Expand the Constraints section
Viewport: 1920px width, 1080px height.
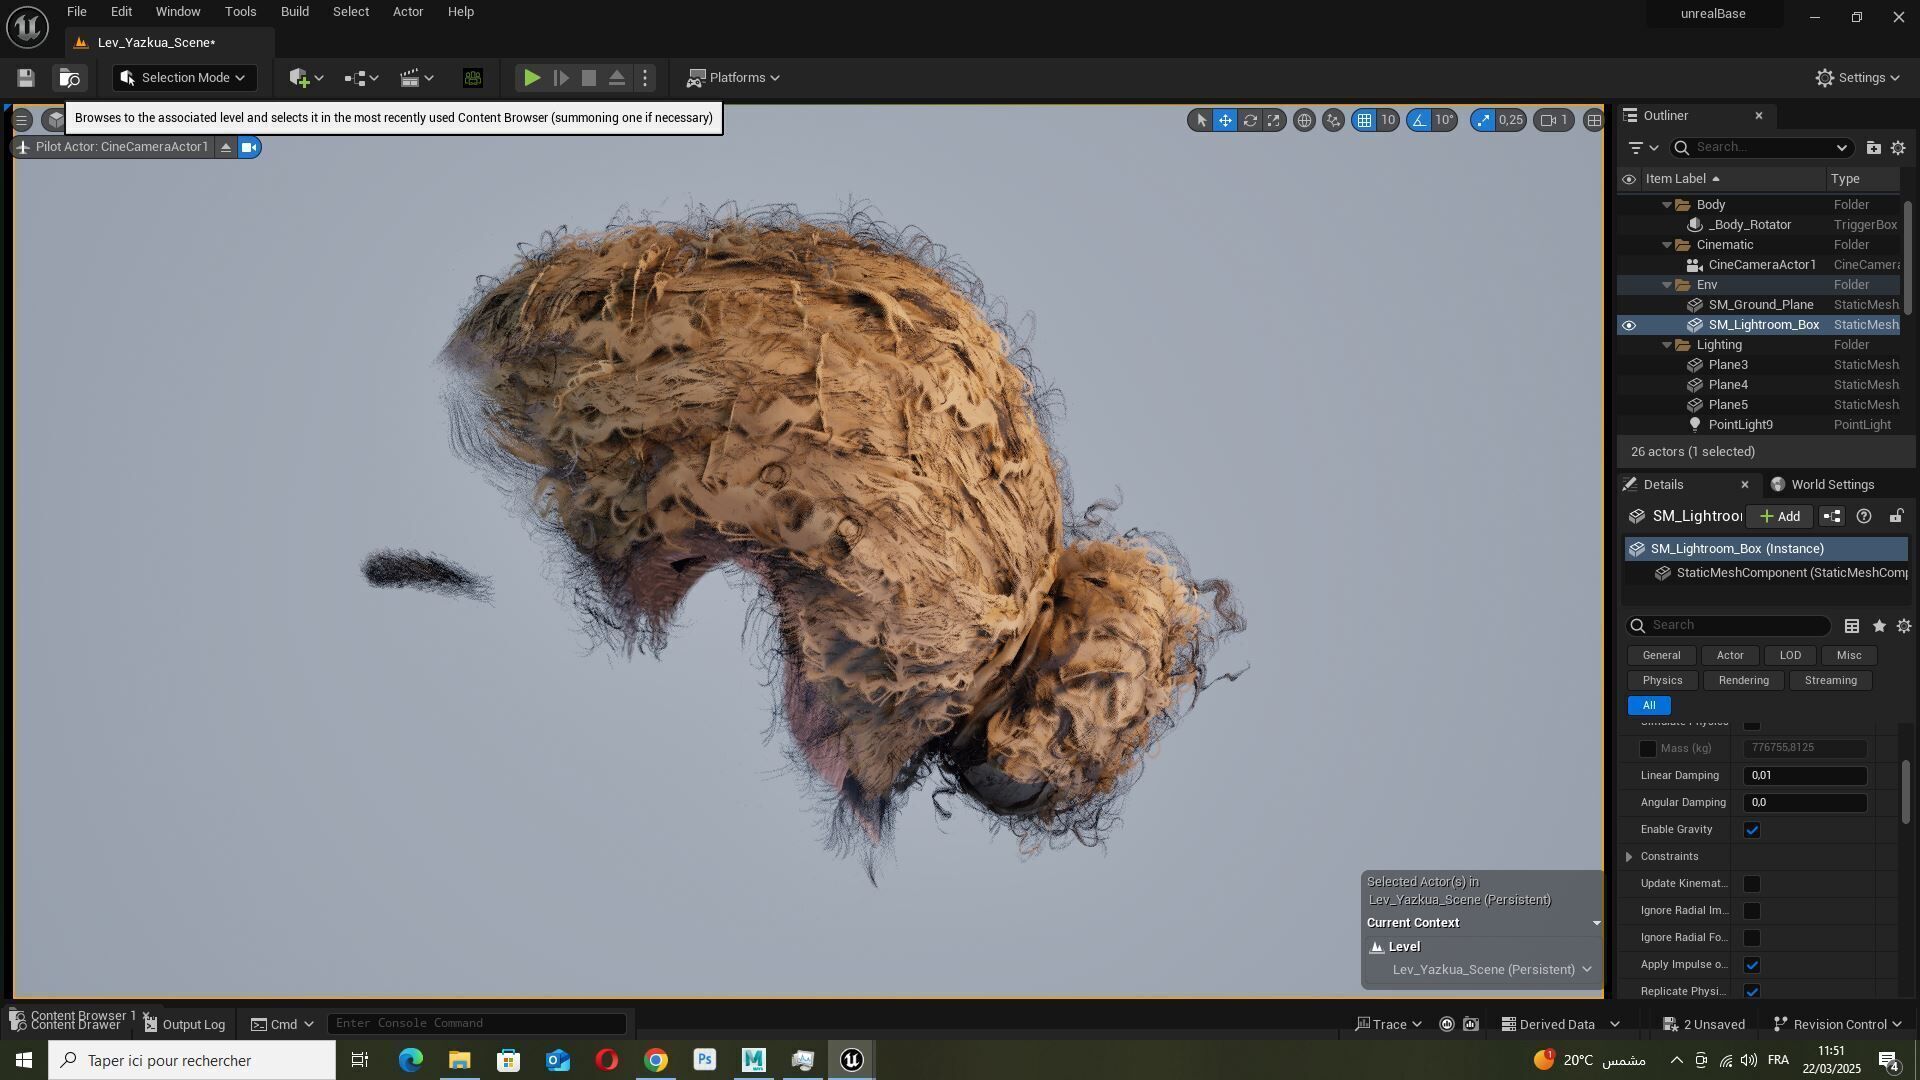(1629, 857)
